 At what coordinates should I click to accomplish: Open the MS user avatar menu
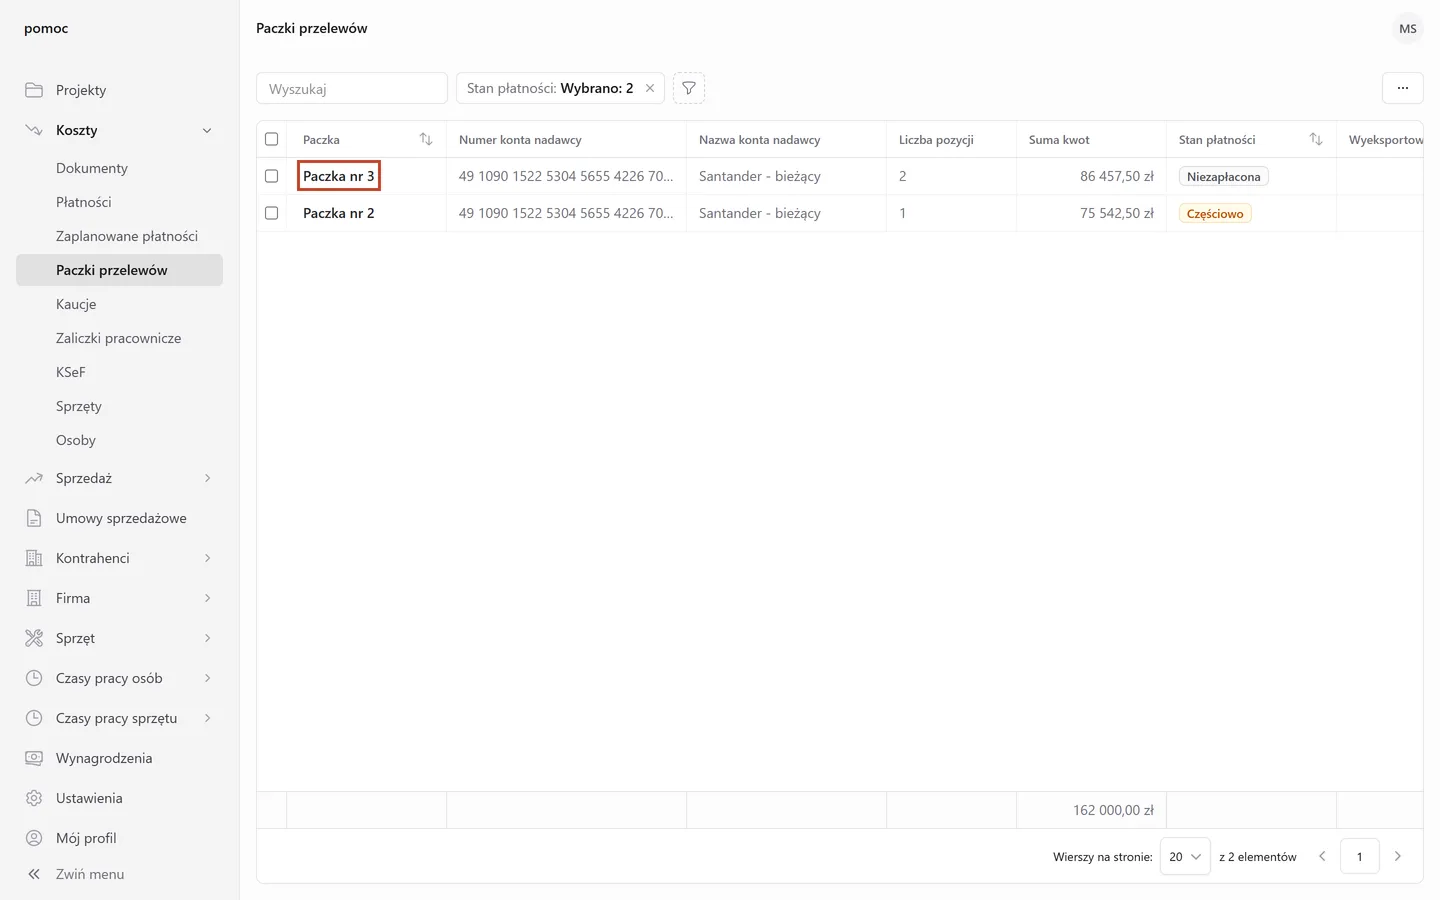(x=1408, y=29)
